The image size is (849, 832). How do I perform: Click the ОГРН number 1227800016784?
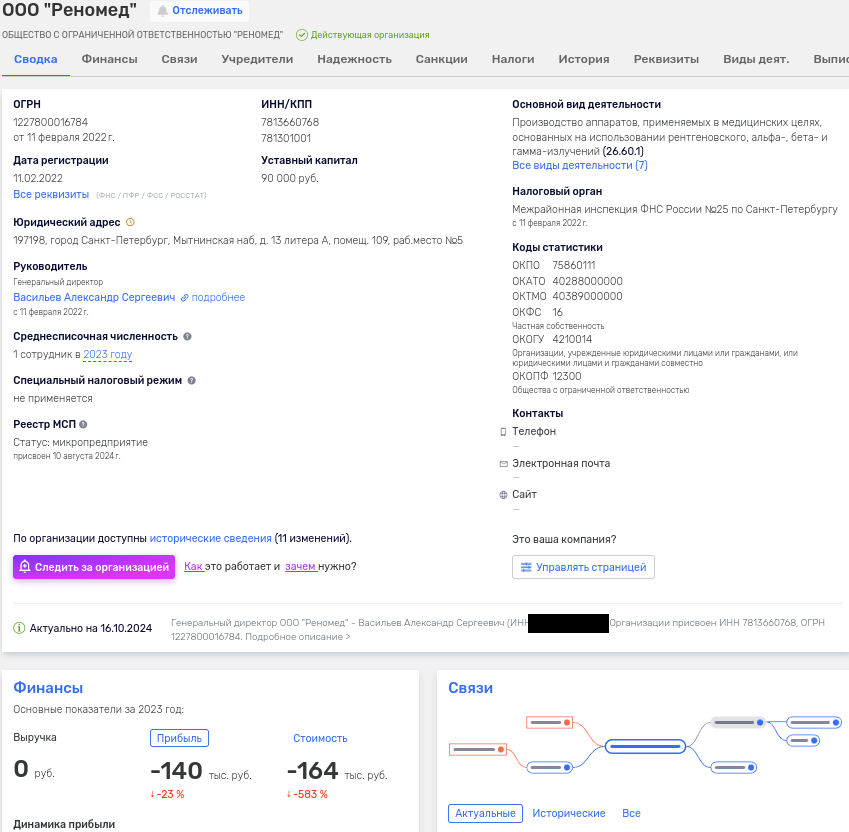point(50,122)
